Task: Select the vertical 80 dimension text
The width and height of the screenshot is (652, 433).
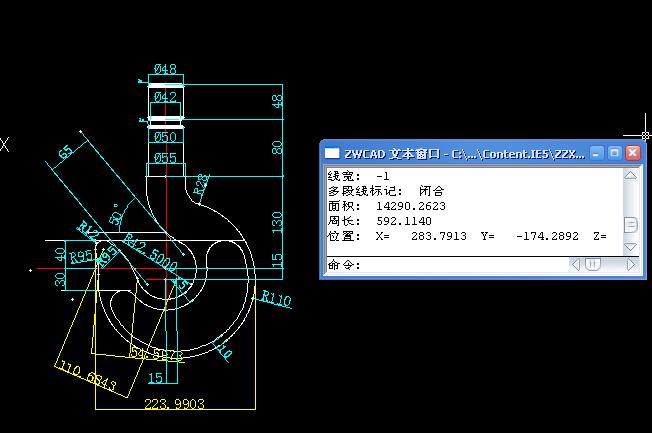Action: click(277, 147)
